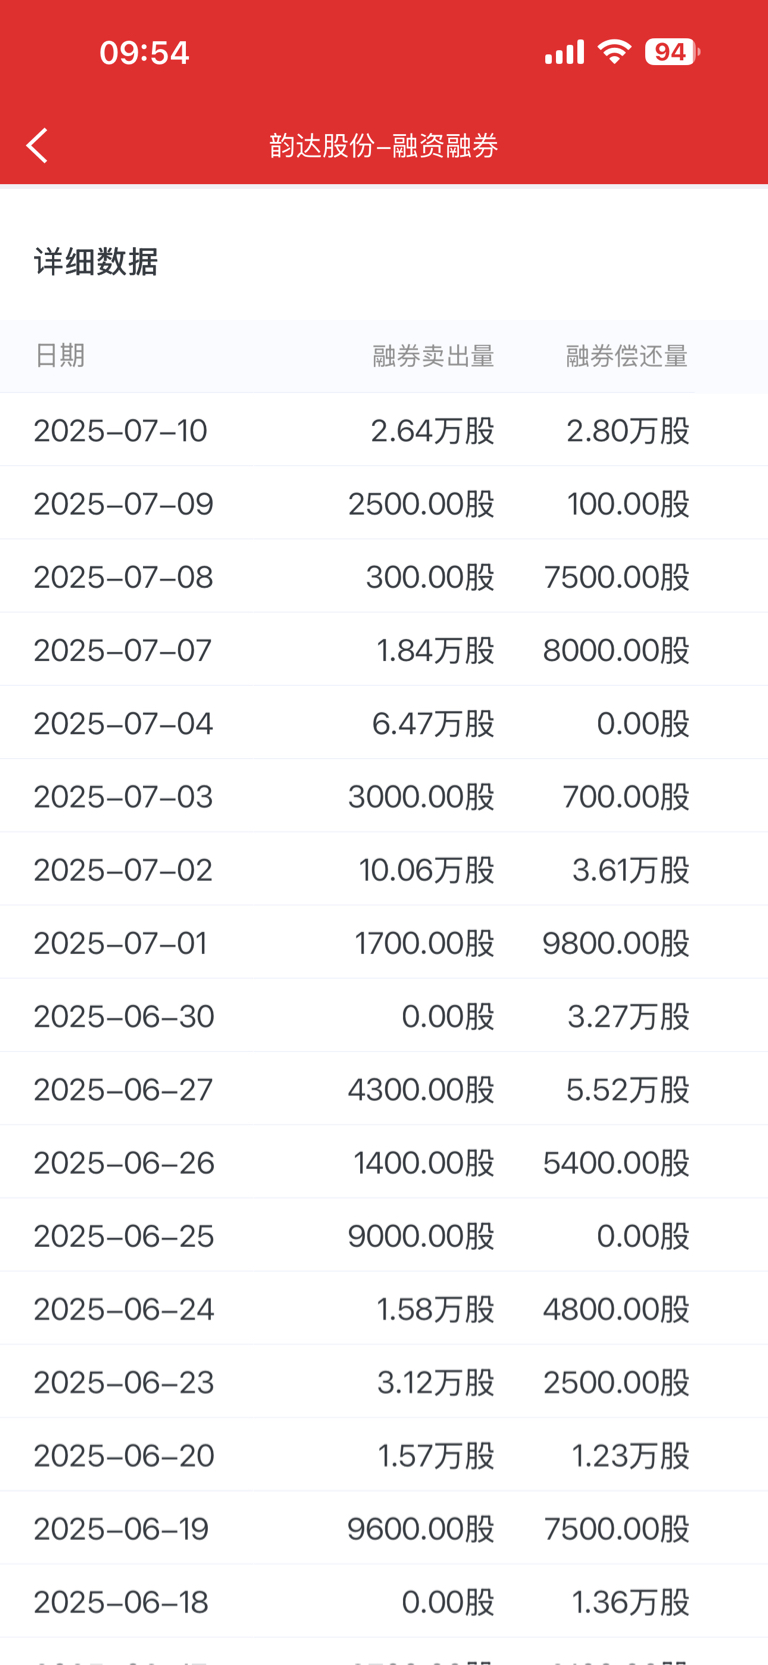Tap the back arrow icon
The image size is (768, 1665).
click(38, 146)
